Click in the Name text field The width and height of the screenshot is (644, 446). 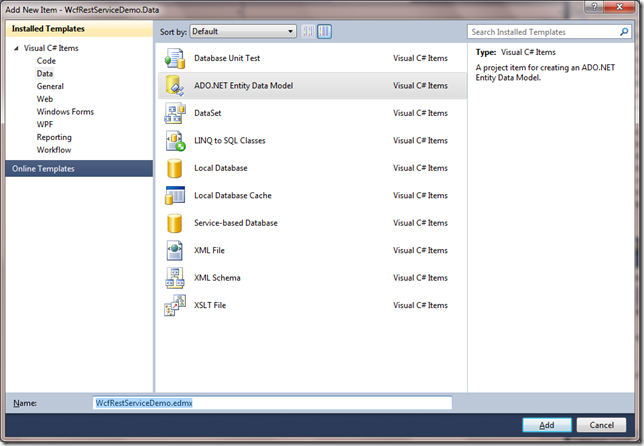click(x=273, y=403)
